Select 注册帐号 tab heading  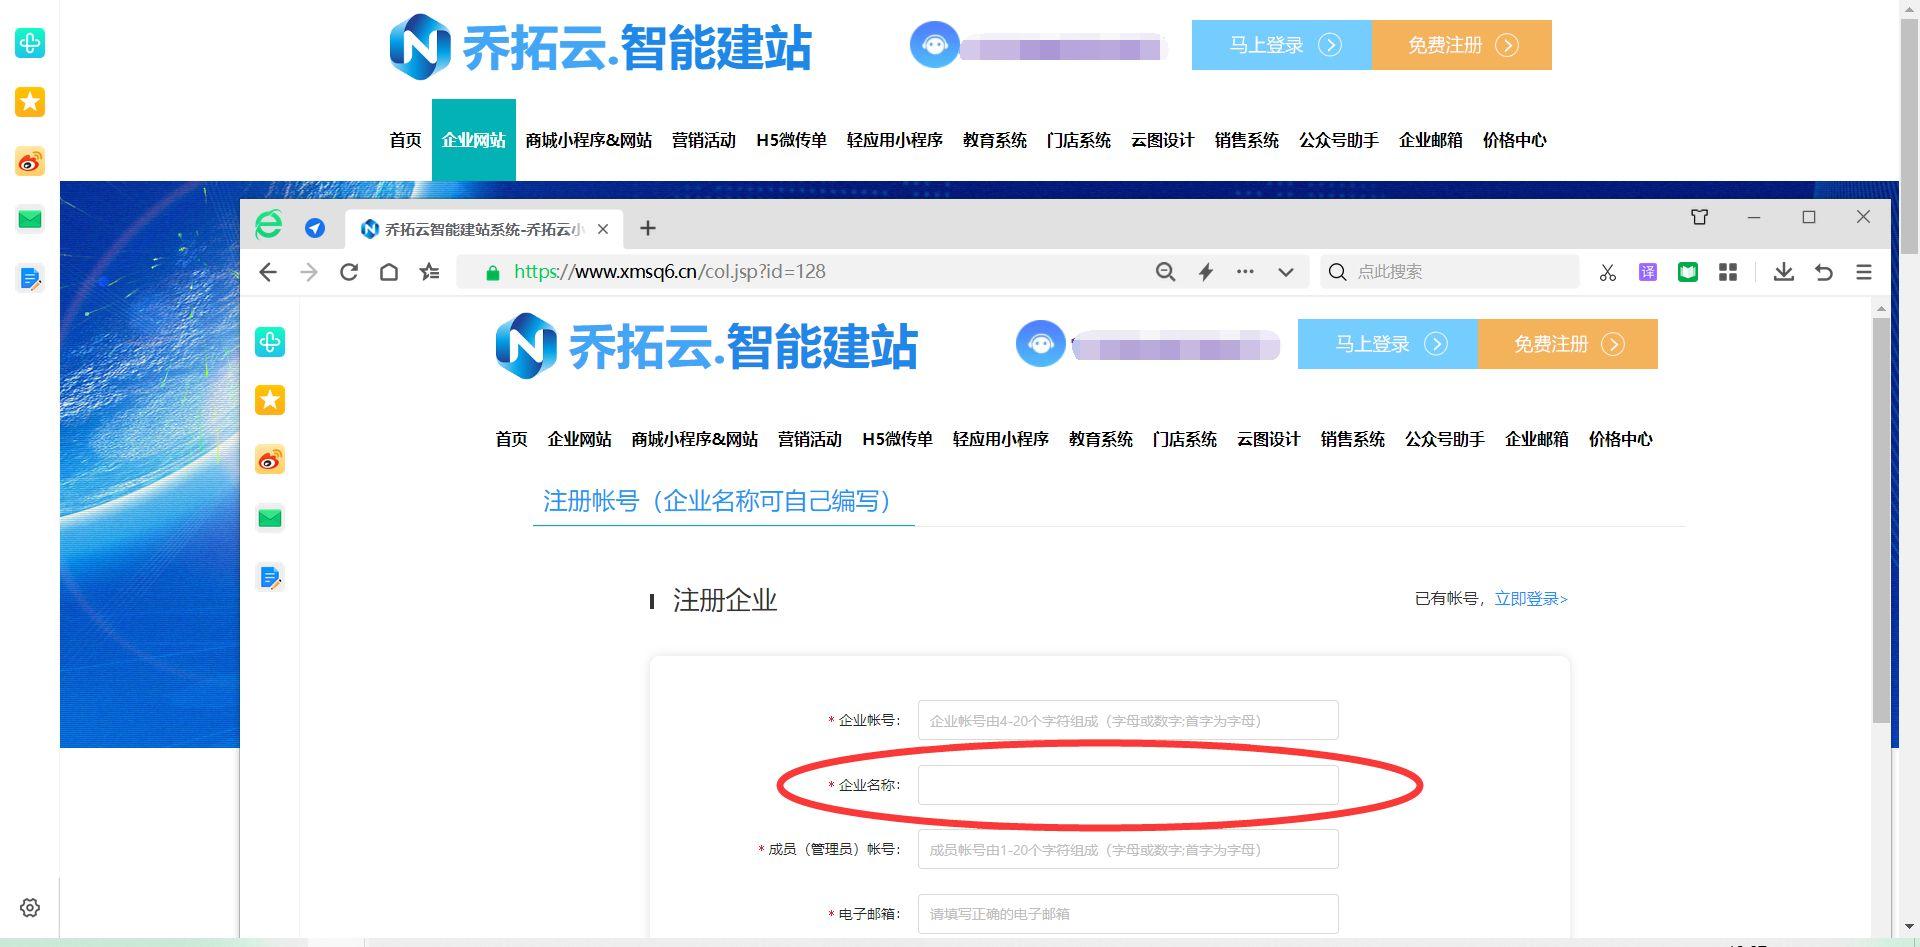tap(723, 501)
